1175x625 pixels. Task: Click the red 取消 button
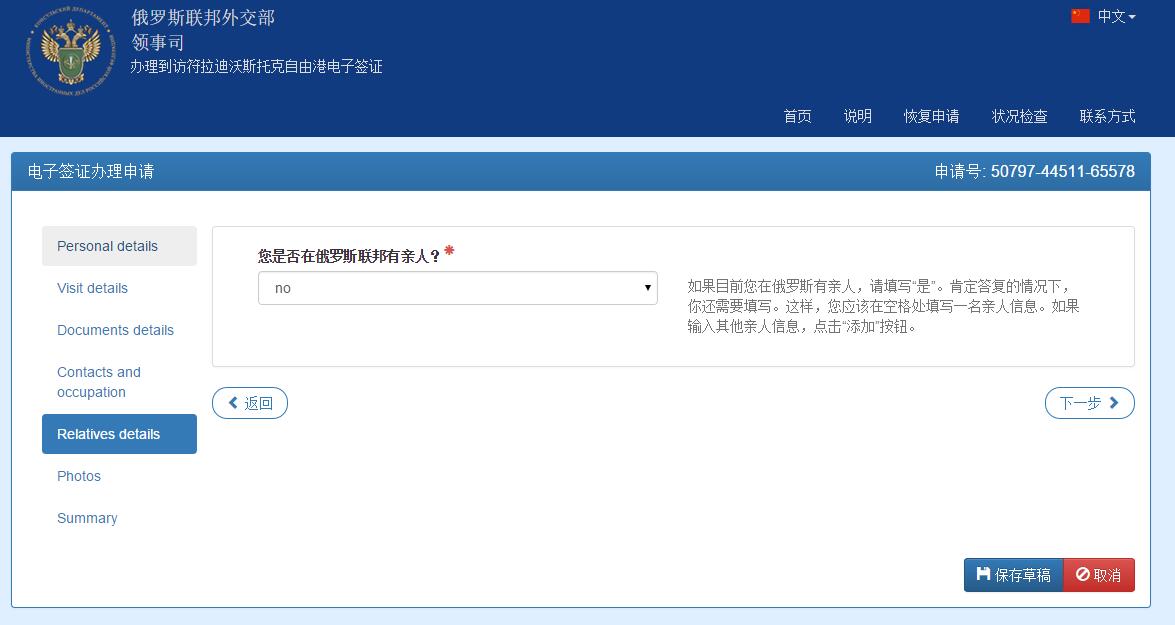coord(1098,575)
